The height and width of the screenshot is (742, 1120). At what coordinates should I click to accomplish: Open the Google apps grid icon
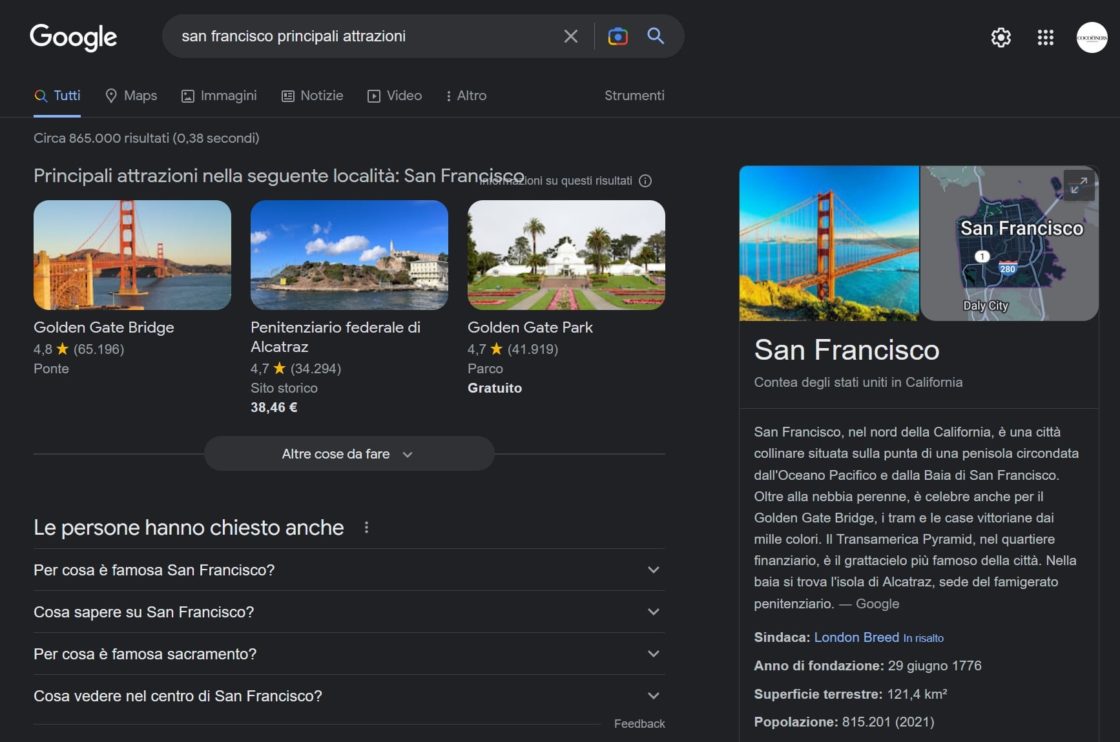pos(1046,37)
